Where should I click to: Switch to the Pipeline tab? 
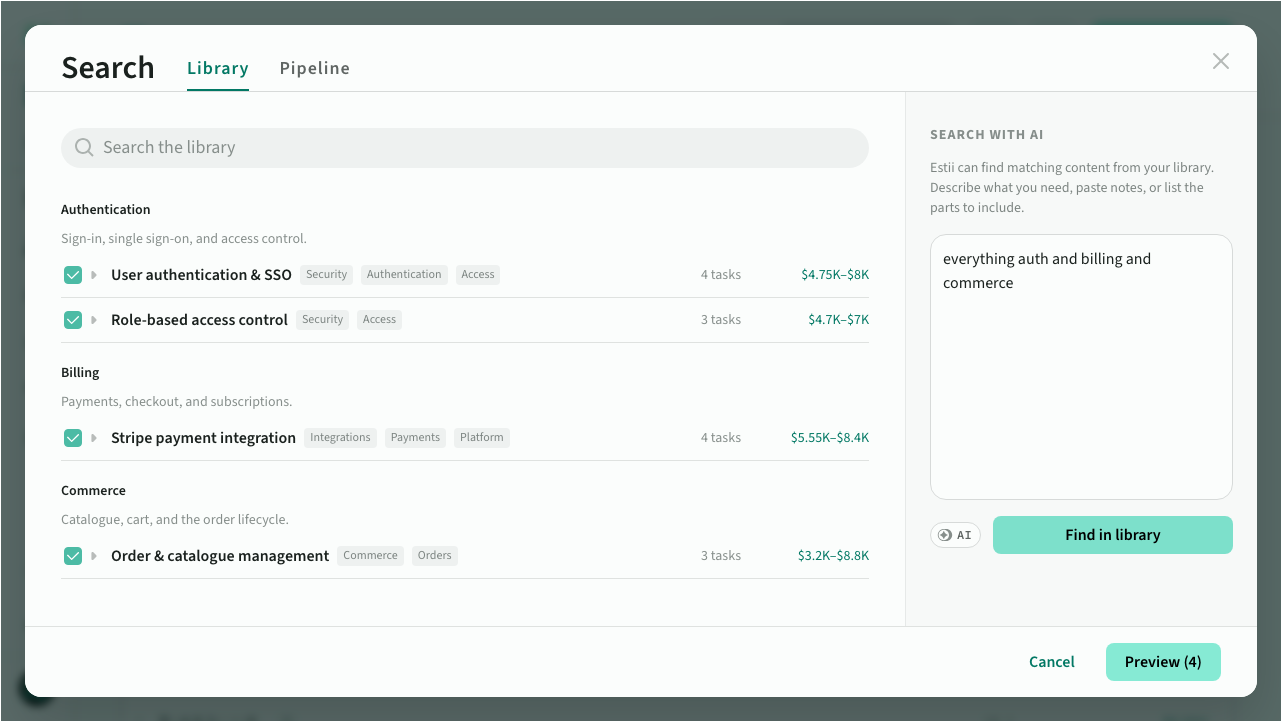pyautogui.click(x=315, y=68)
